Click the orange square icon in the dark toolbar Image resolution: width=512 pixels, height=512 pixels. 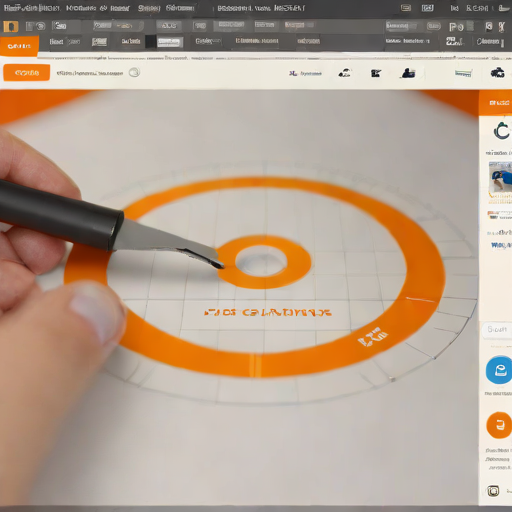[11, 27]
